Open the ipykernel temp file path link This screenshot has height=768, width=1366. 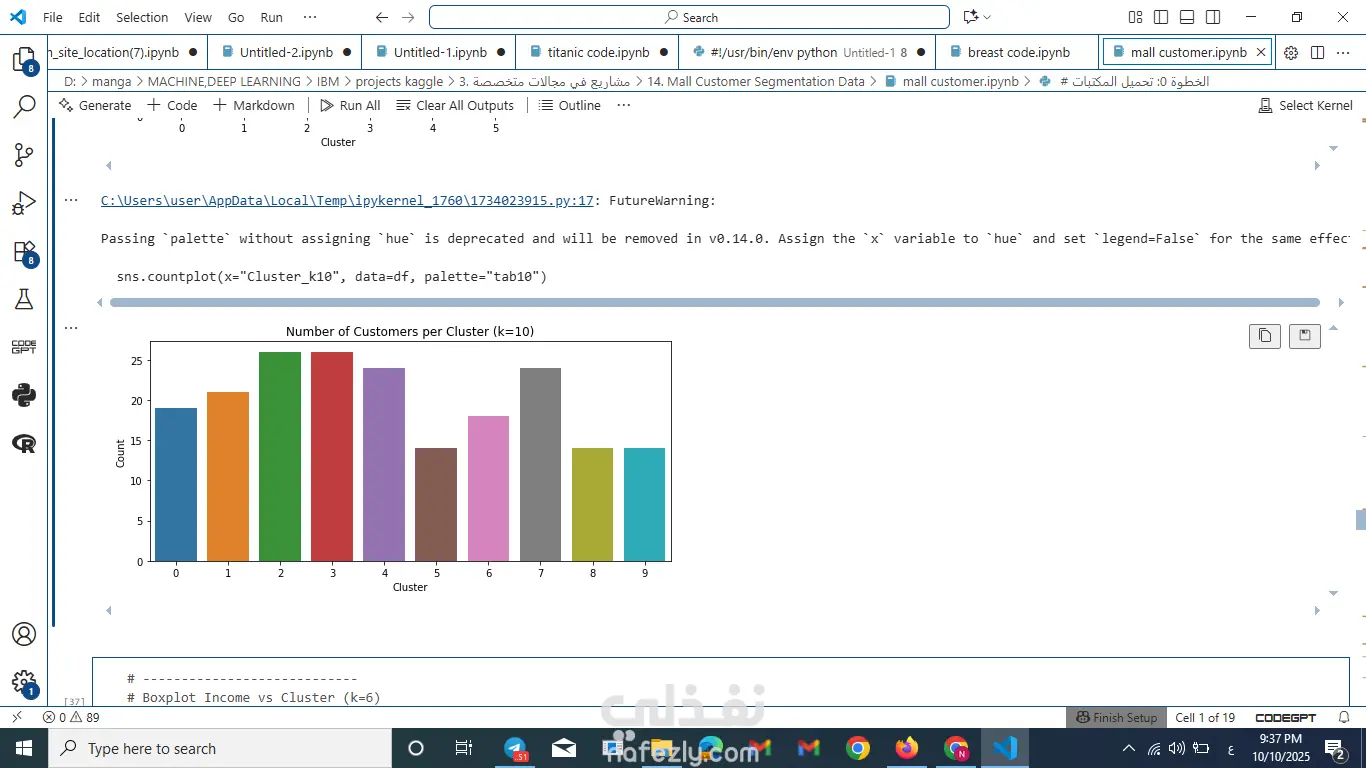pos(347,200)
